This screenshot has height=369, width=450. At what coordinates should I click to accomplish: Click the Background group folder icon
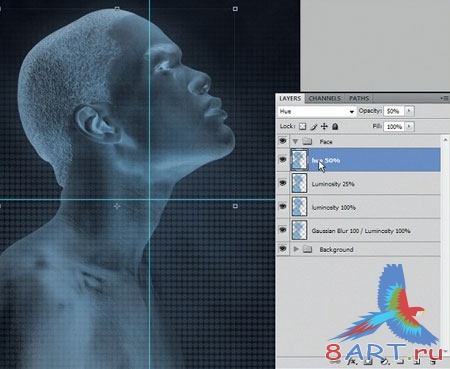tap(307, 249)
